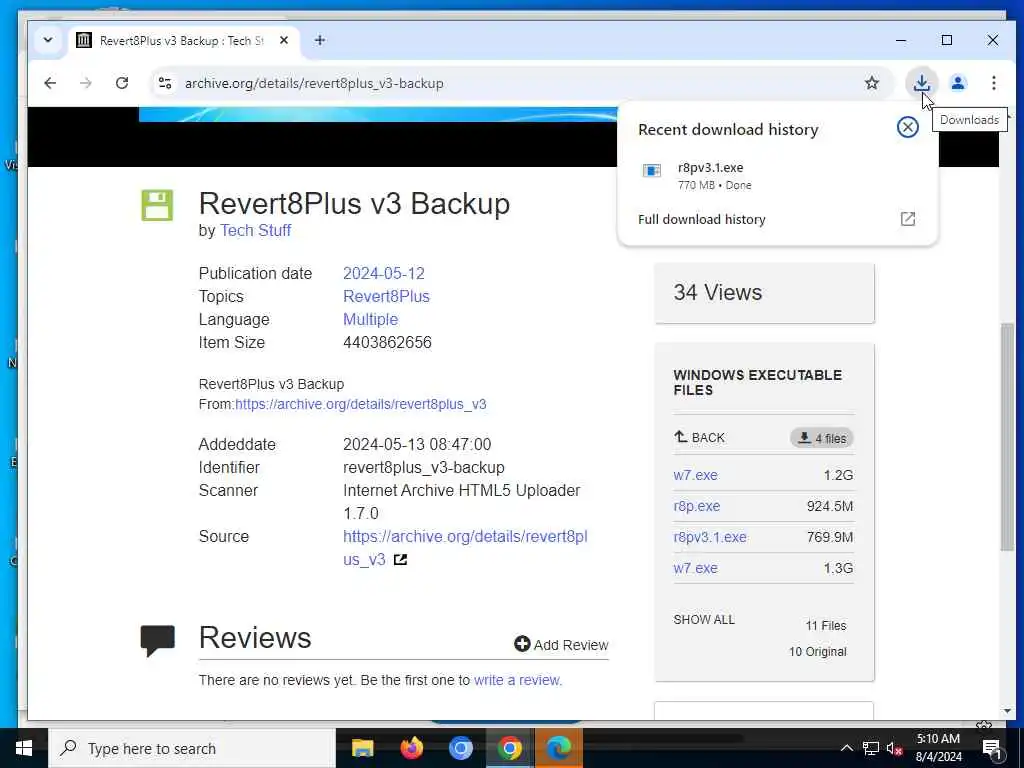Click the network tray icon
Screen dimensions: 1024x768
pos(871,748)
